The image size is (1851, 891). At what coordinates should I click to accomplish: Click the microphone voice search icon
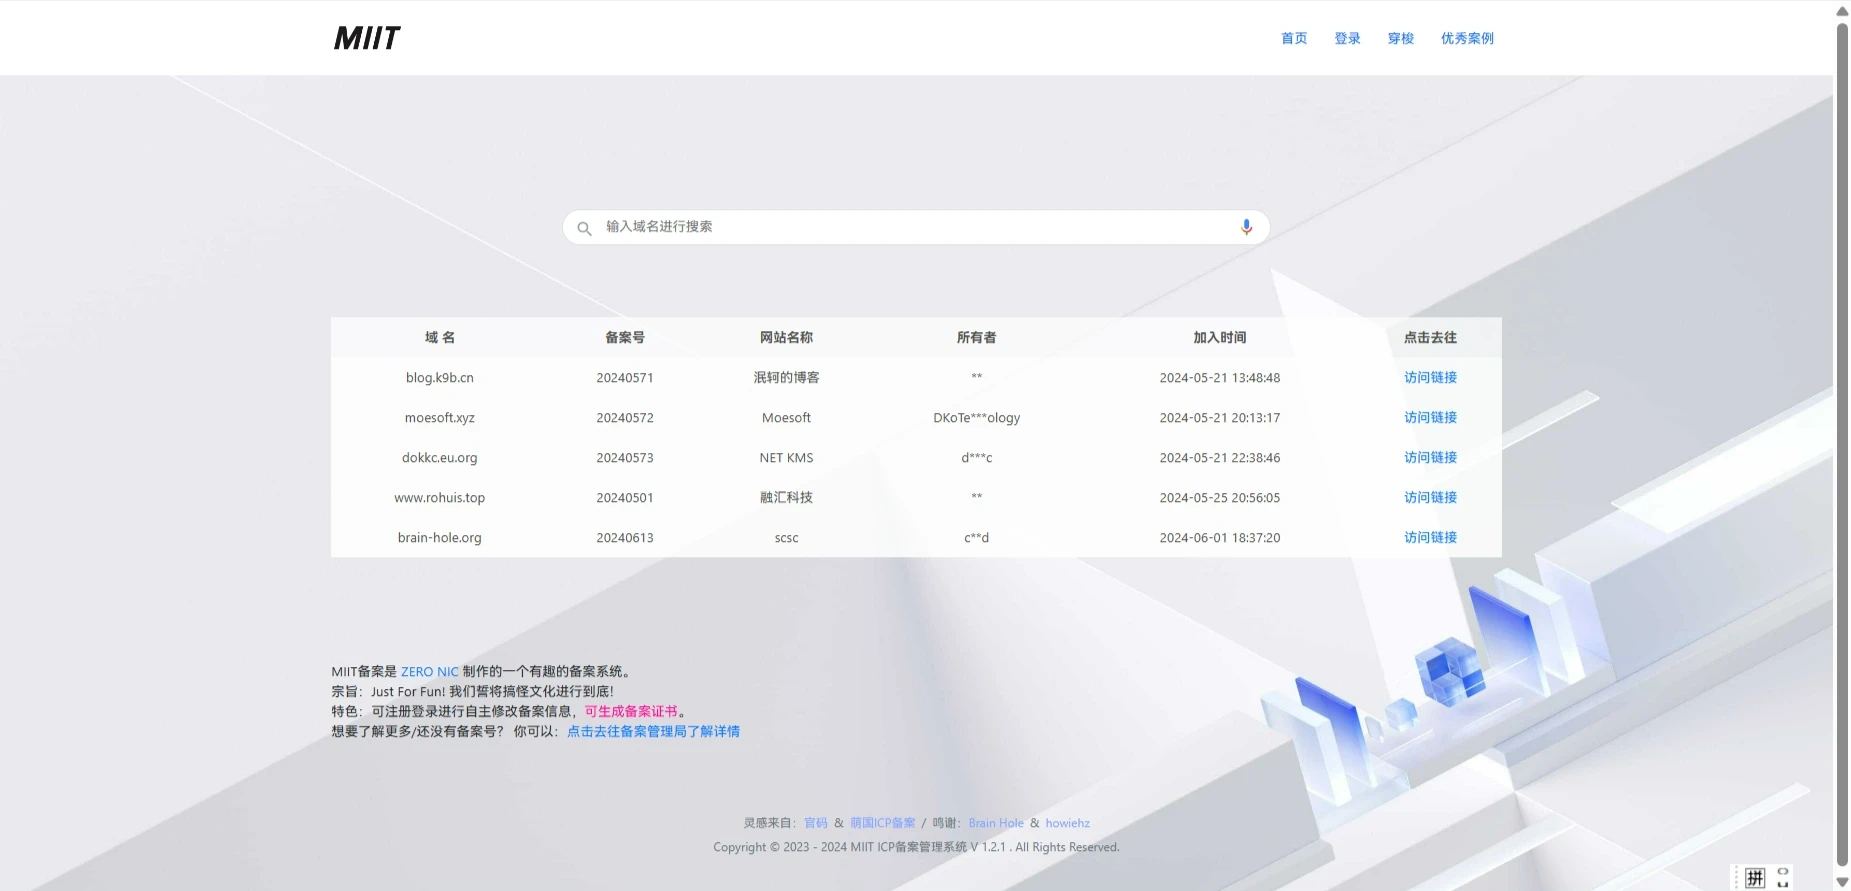1246,227
